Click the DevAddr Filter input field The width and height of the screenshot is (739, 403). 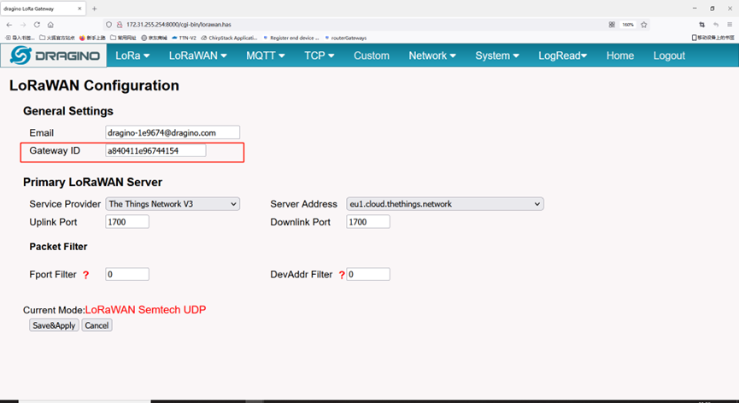[368, 274]
